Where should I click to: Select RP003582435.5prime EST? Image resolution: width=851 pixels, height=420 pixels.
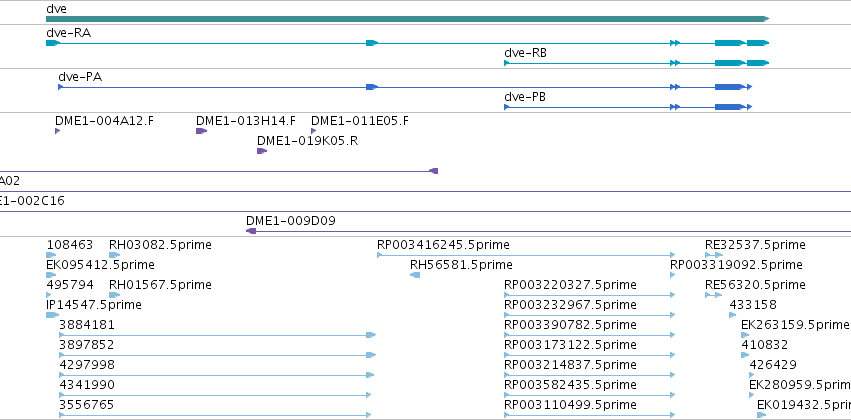tap(570, 385)
